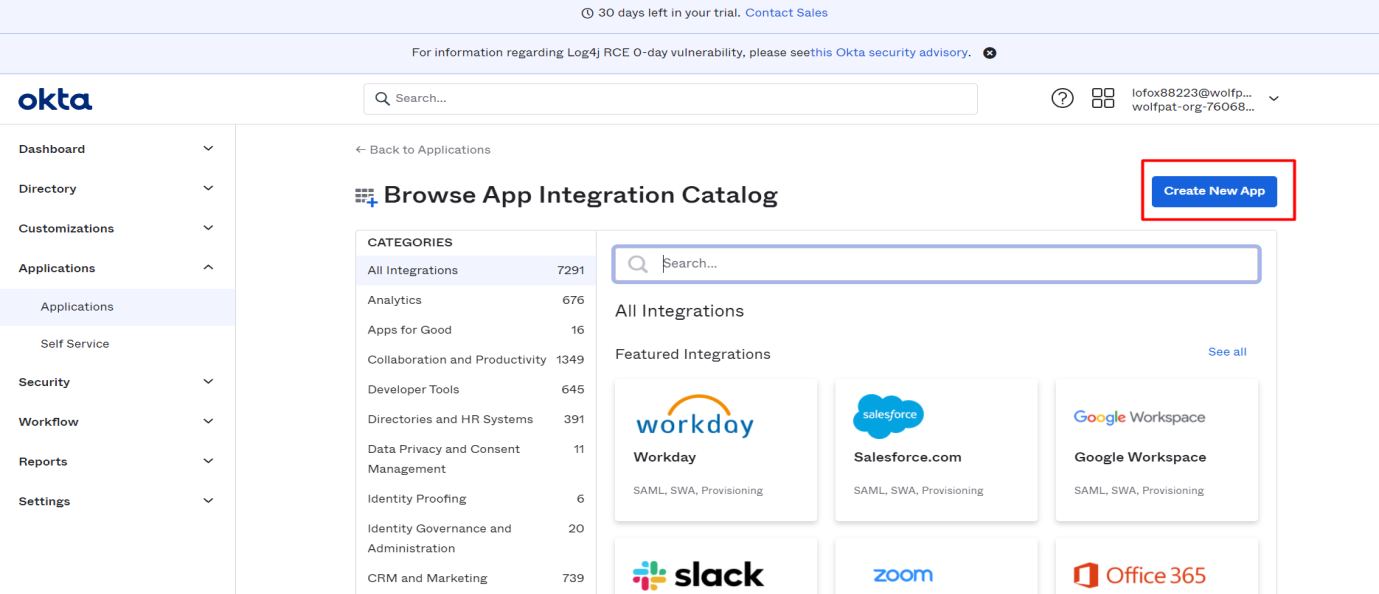
Task: Expand the Dashboard menu
Action: pyautogui.click(x=117, y=149)
